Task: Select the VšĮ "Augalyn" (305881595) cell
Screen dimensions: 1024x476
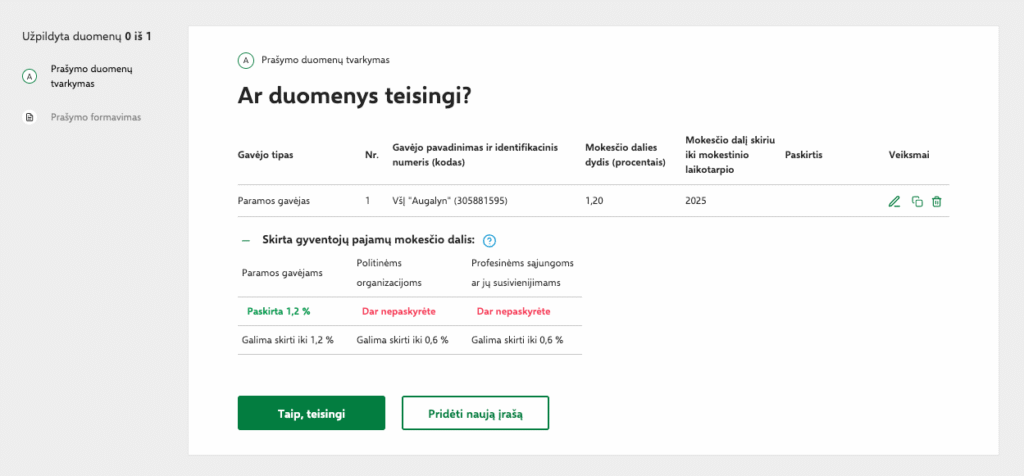Action: (x=450, y=201)
